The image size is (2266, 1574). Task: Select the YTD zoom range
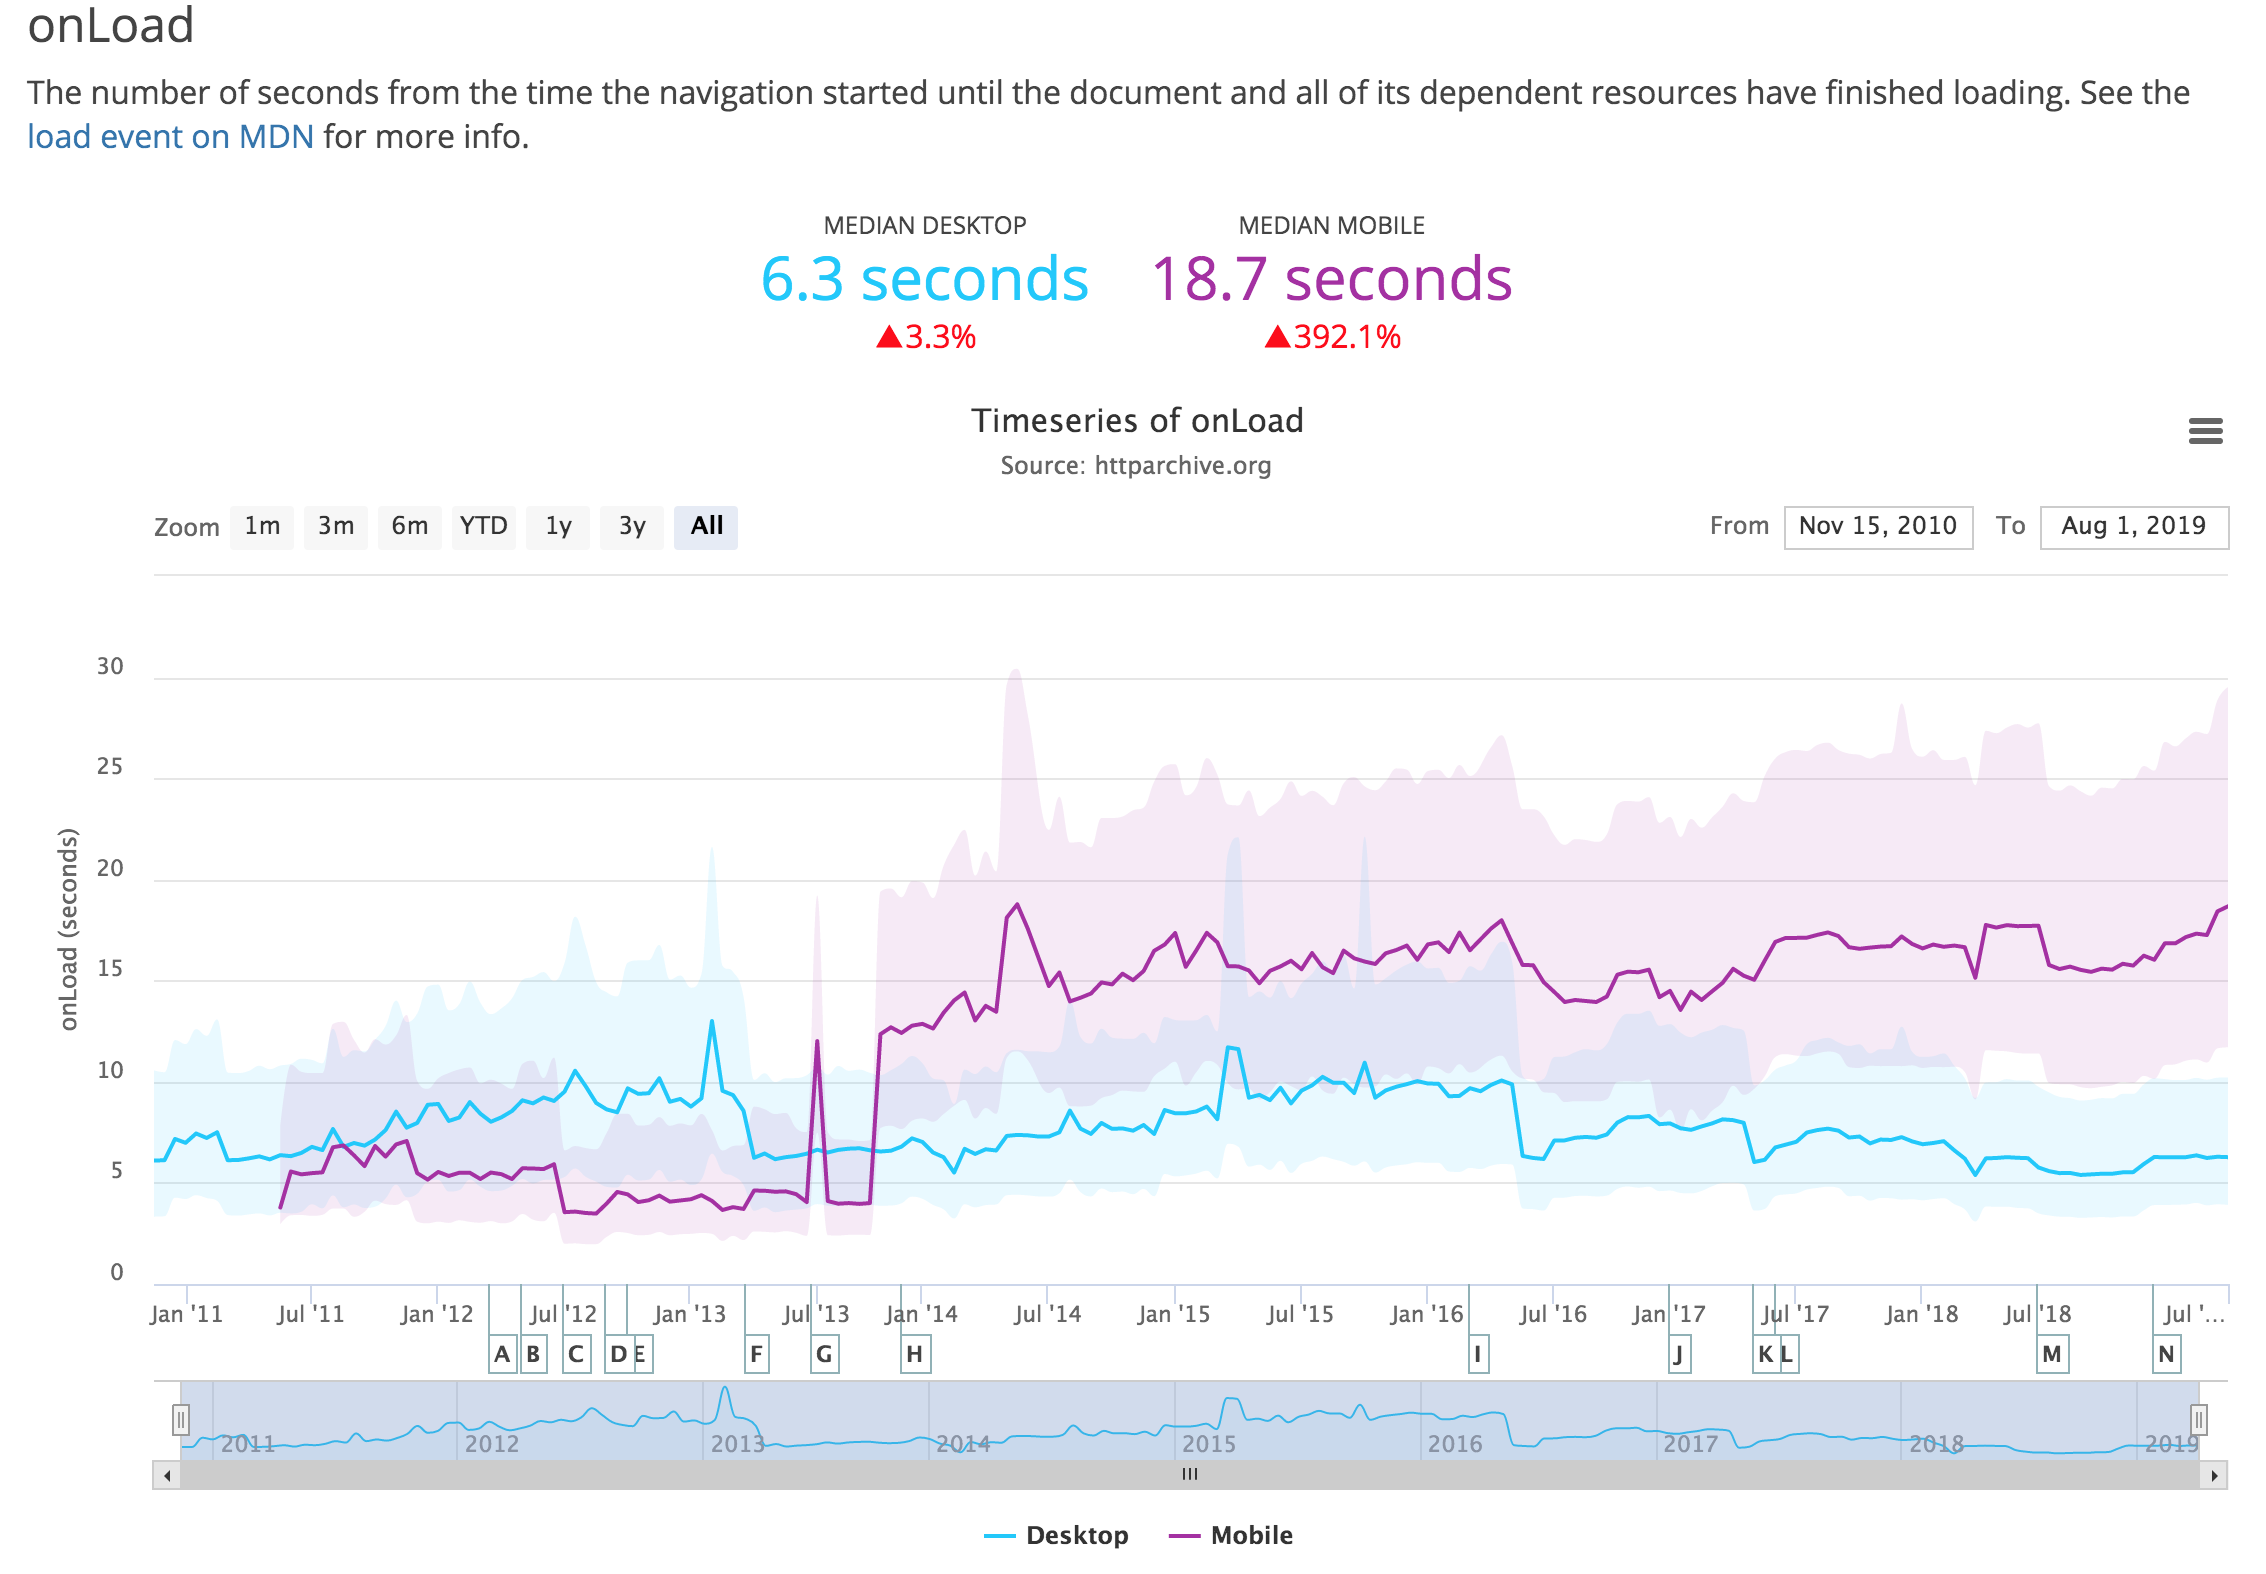pos(483,526)
